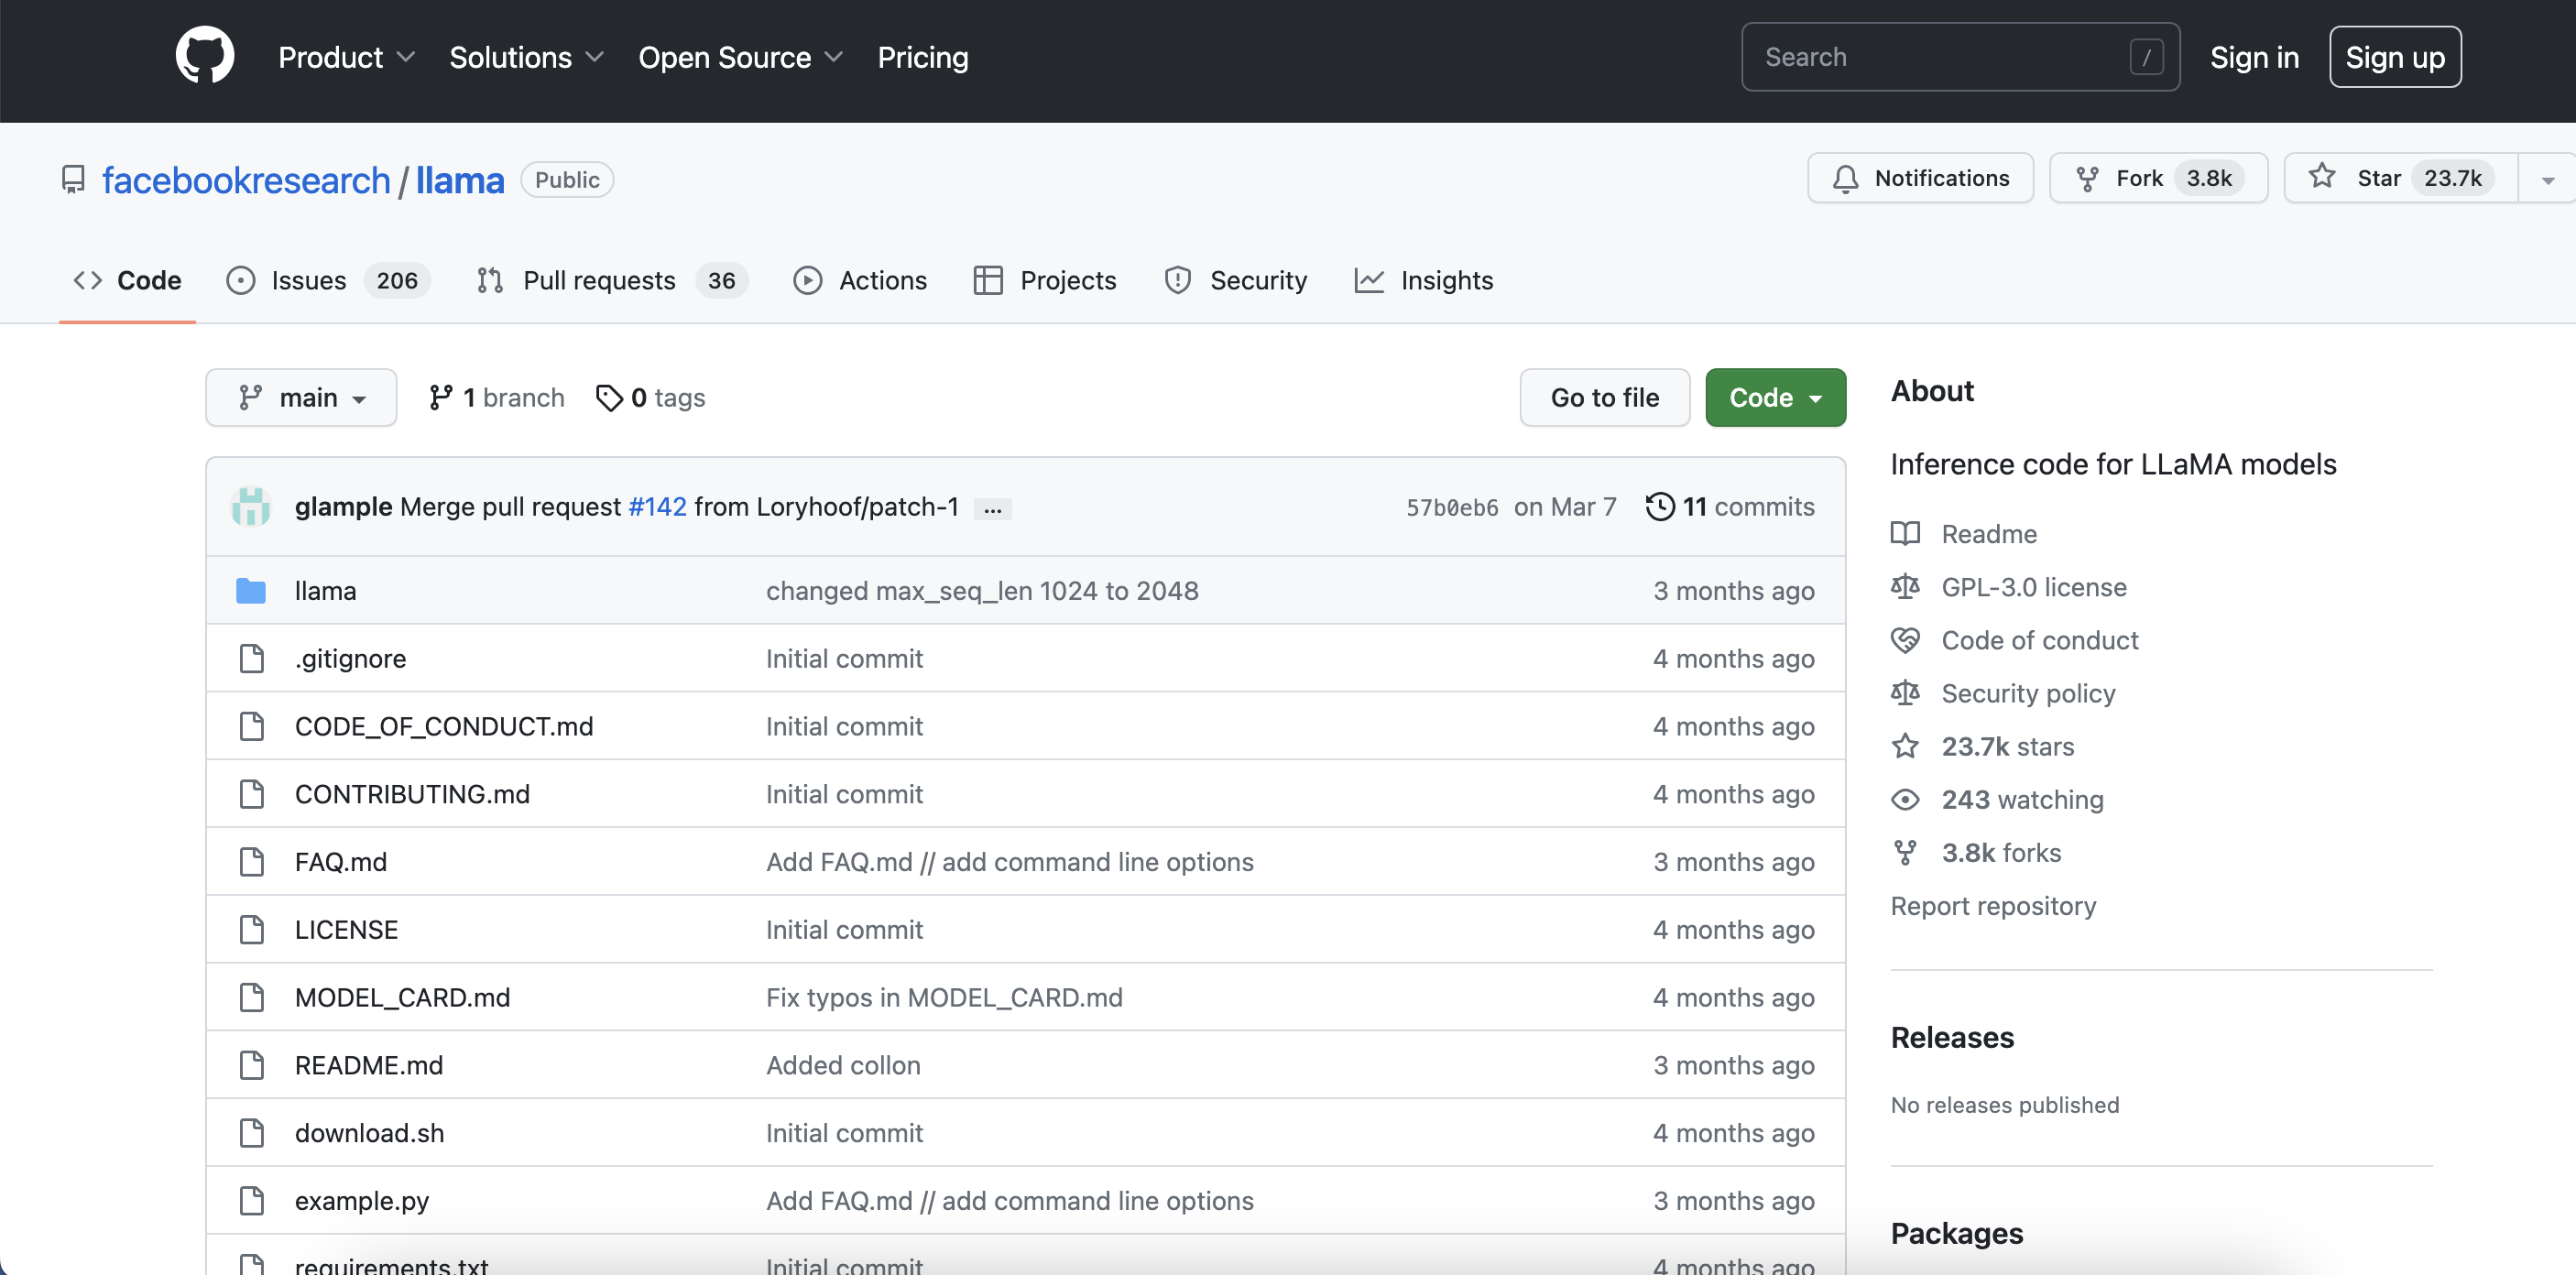Click the fork icon in Fork button

coord(2087,179)
